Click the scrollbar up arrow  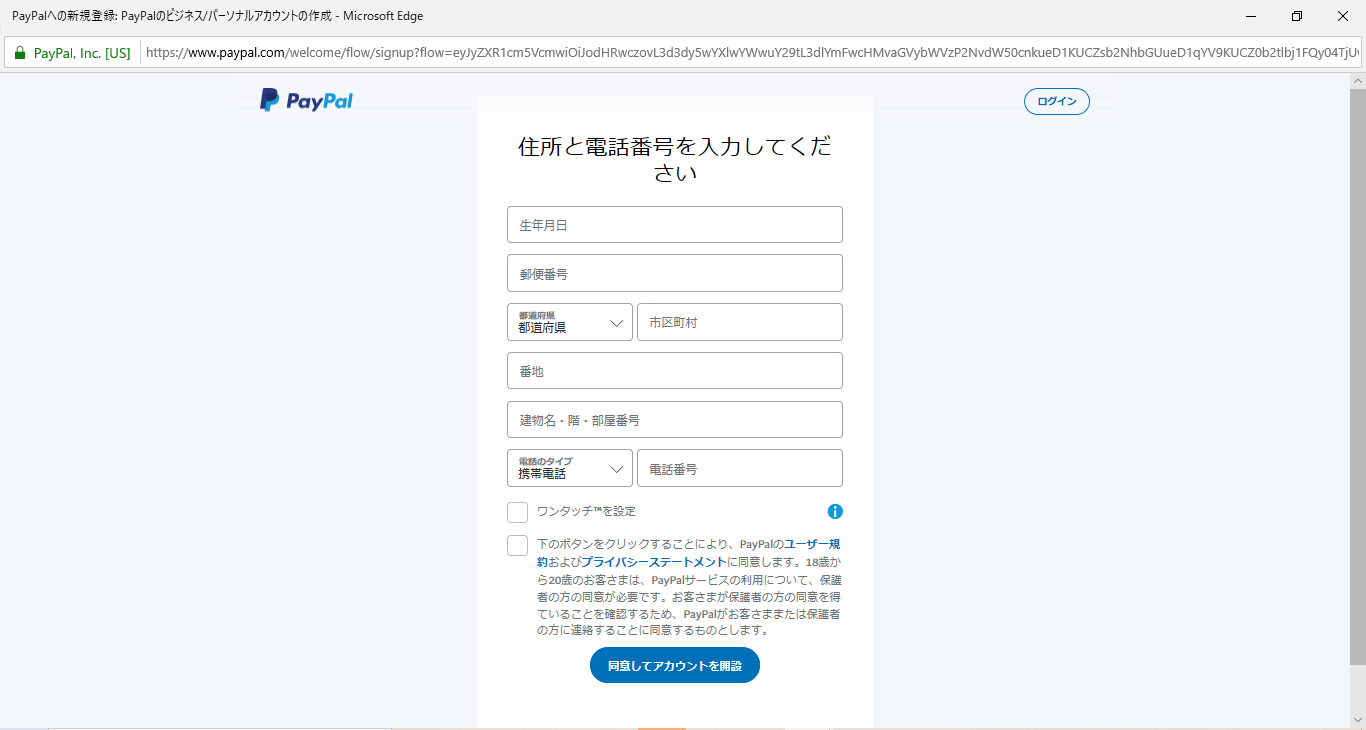1357,81
